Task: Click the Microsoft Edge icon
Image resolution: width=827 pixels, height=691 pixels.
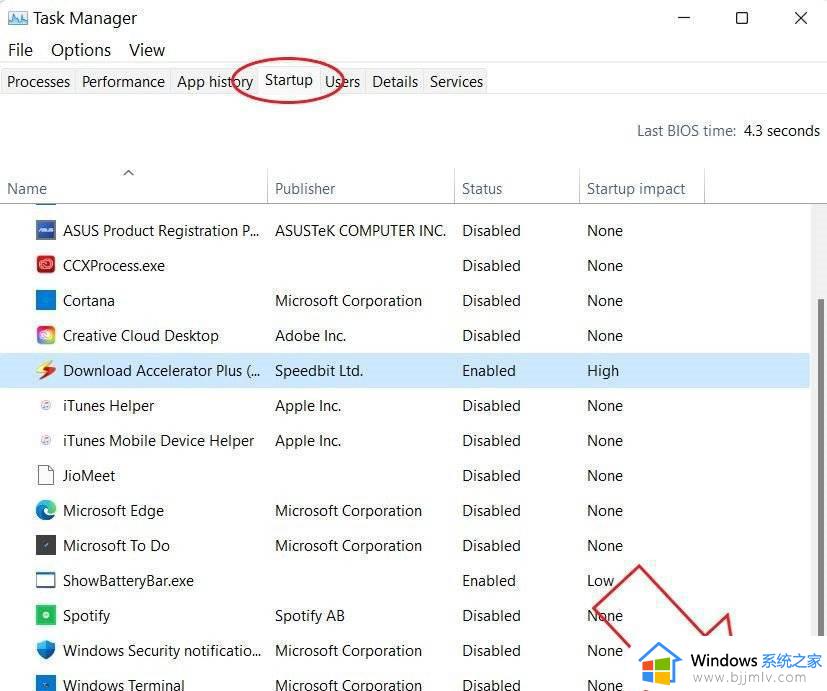Action: [46, 510]
